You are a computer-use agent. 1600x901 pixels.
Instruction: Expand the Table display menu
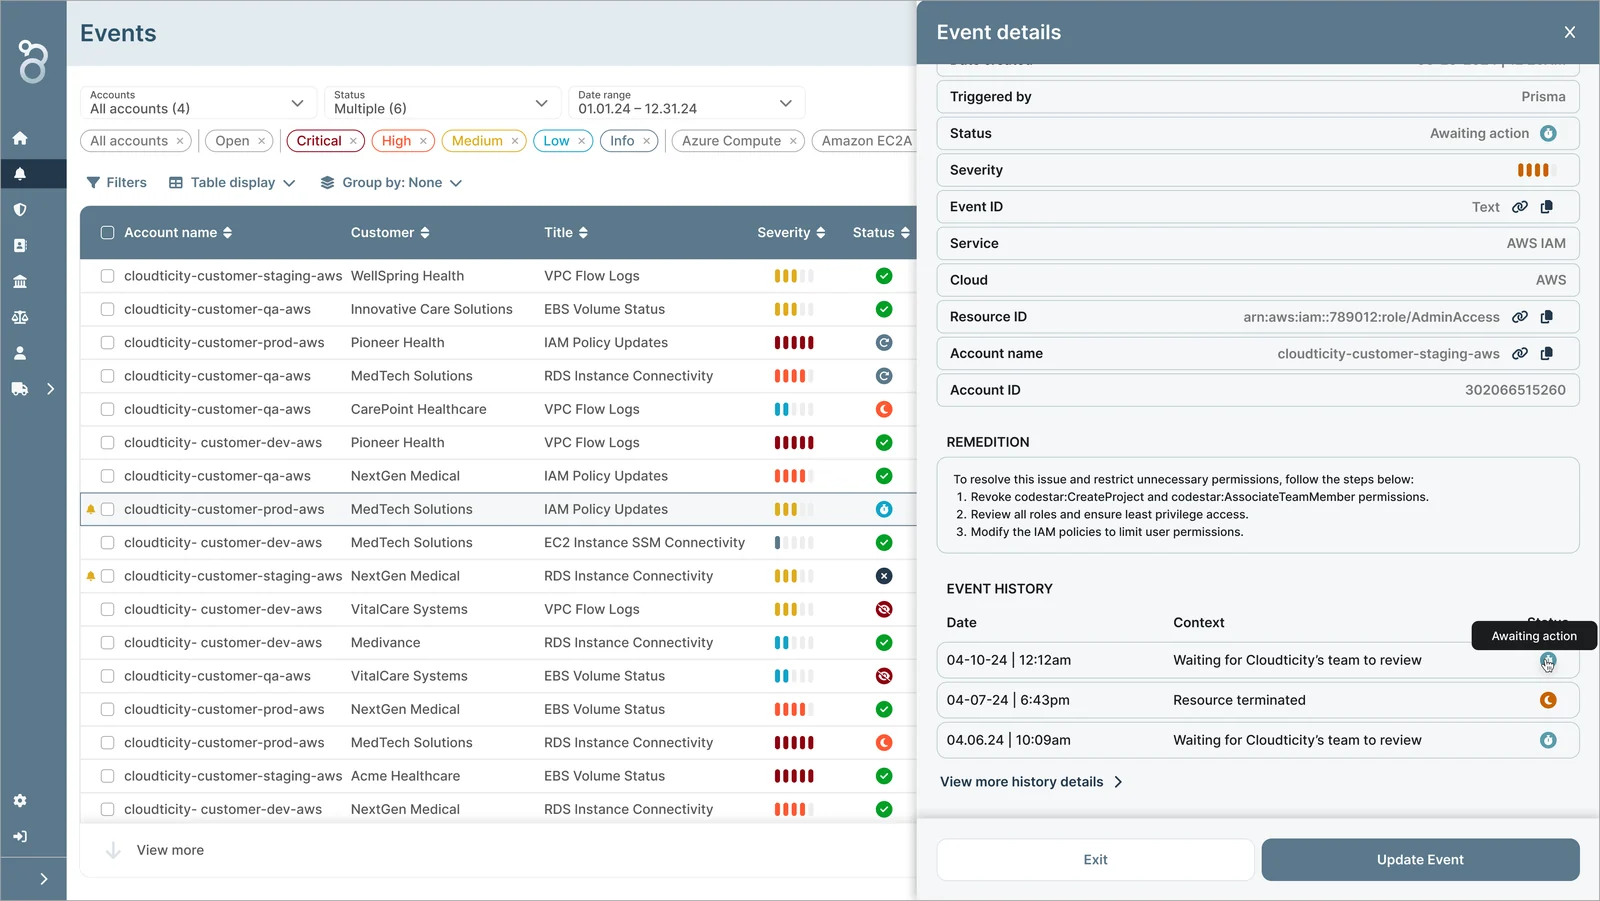coord(232,183)
